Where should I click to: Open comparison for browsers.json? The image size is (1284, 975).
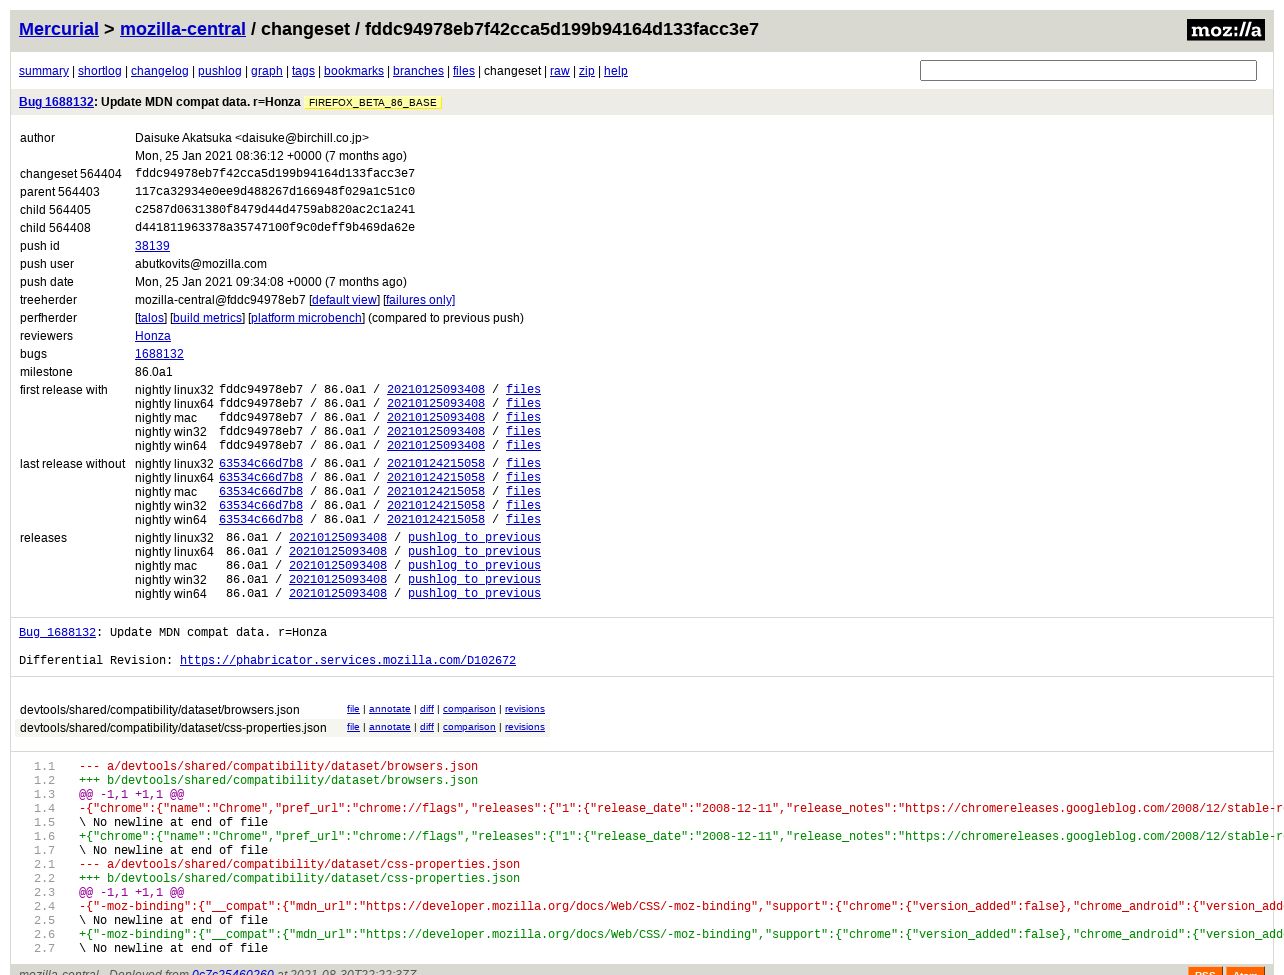pos(469,709)
